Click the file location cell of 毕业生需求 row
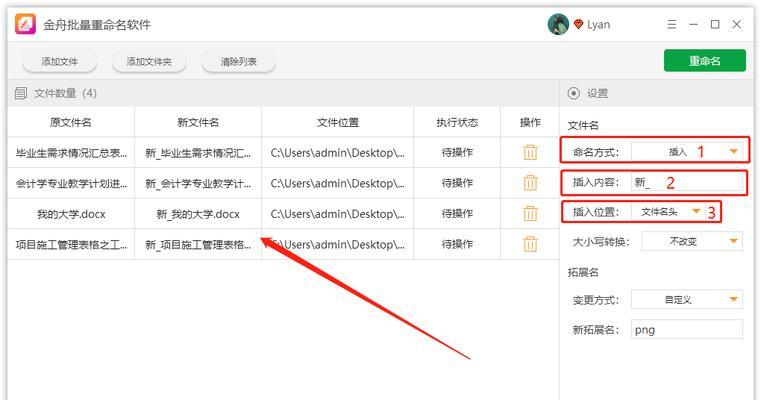The width and height of the screenshot is (761, 400). [x=337, y=152]
